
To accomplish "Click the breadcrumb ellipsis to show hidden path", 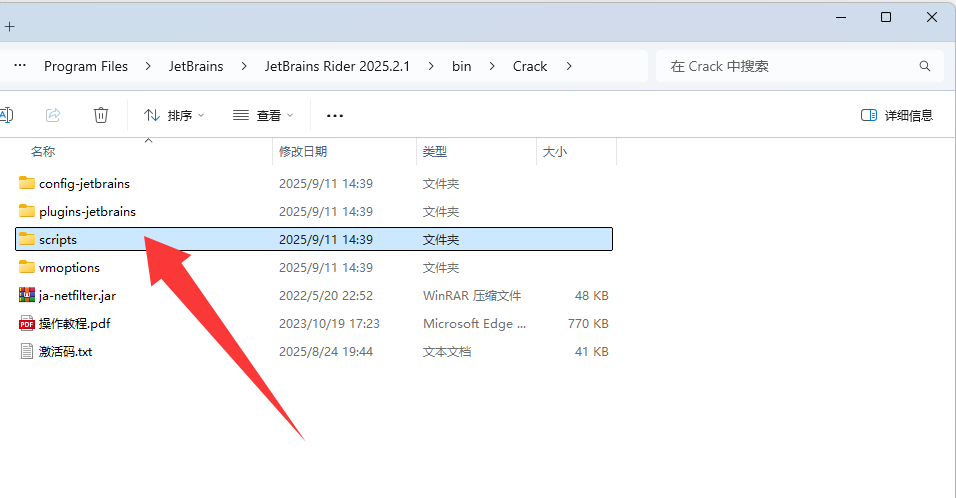I will (20, 65).
